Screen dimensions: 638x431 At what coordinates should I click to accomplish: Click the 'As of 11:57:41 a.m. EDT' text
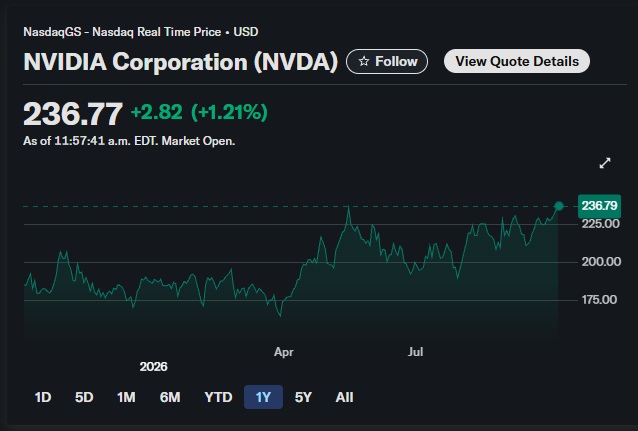(x=90, y=141)
